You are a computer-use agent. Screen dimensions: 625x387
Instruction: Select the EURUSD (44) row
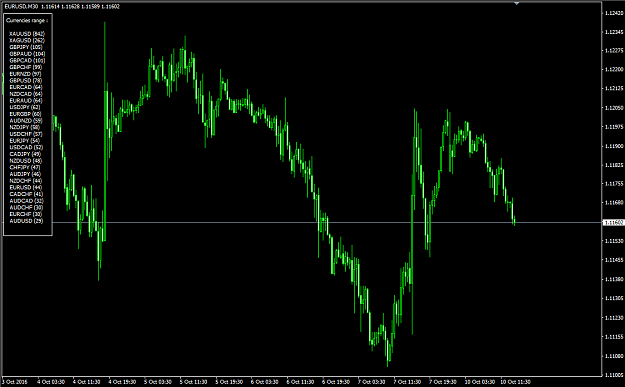(x=26, y=188)
